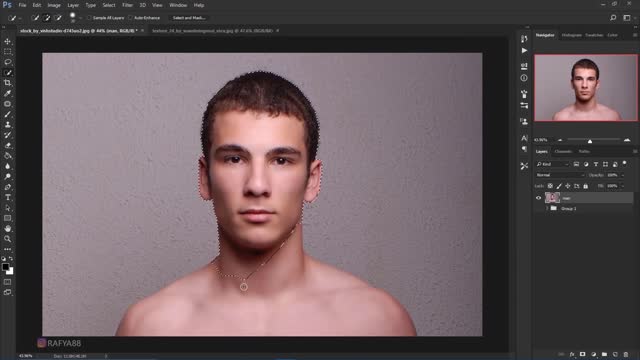The height and width of the screenshot is (360, 640).
Task: Select the Zoom tool
Action: [x=7, y=239]
